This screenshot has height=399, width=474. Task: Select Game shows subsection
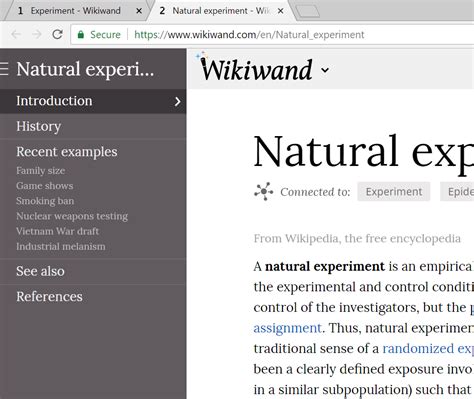(45, 185)
